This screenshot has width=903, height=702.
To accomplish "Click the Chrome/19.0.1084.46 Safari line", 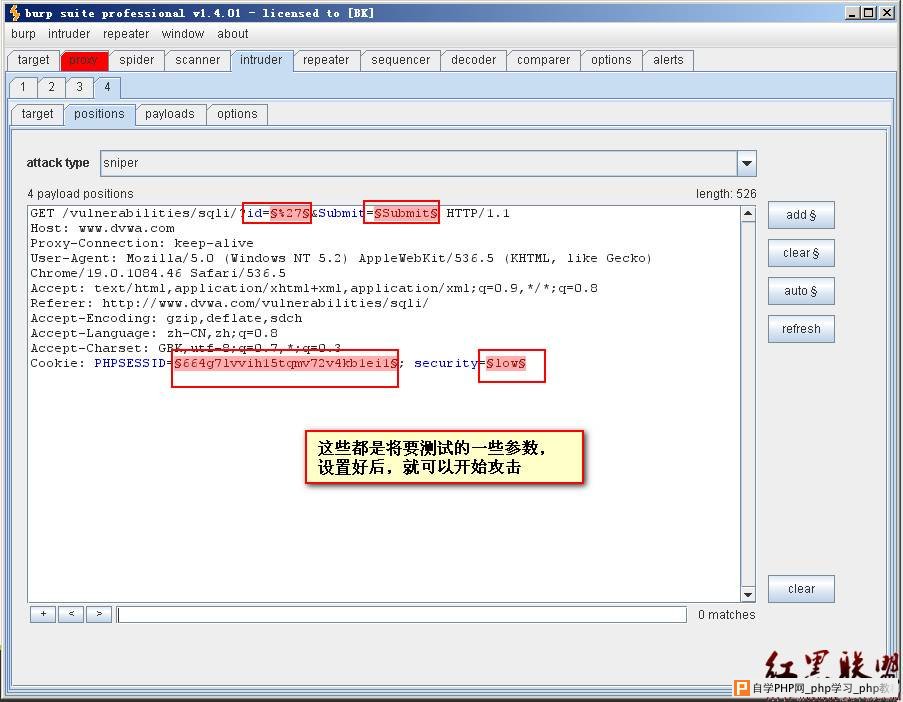I will pyautogui.click(x=158, y=274).
